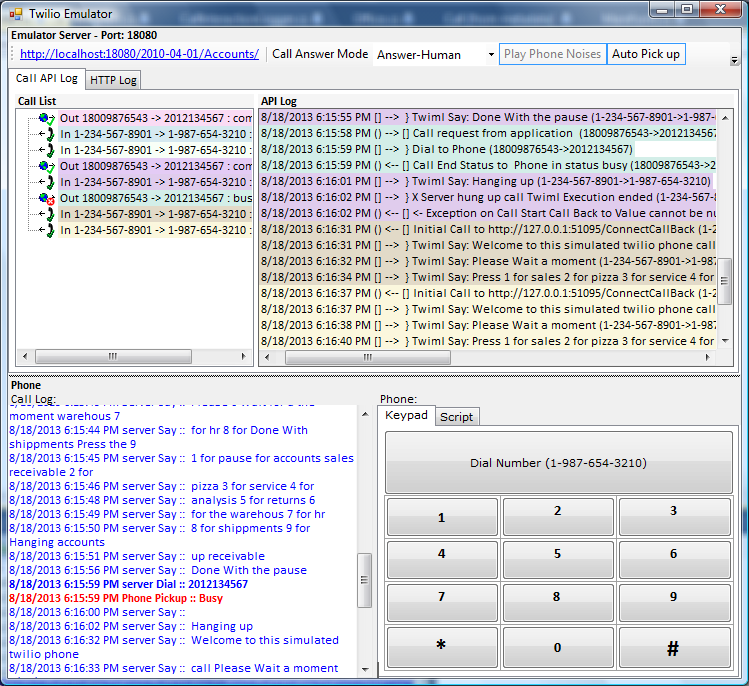This screenshot has width=749, height=686.
Task: Tap keypad digit 7
Action: [442, 602]
